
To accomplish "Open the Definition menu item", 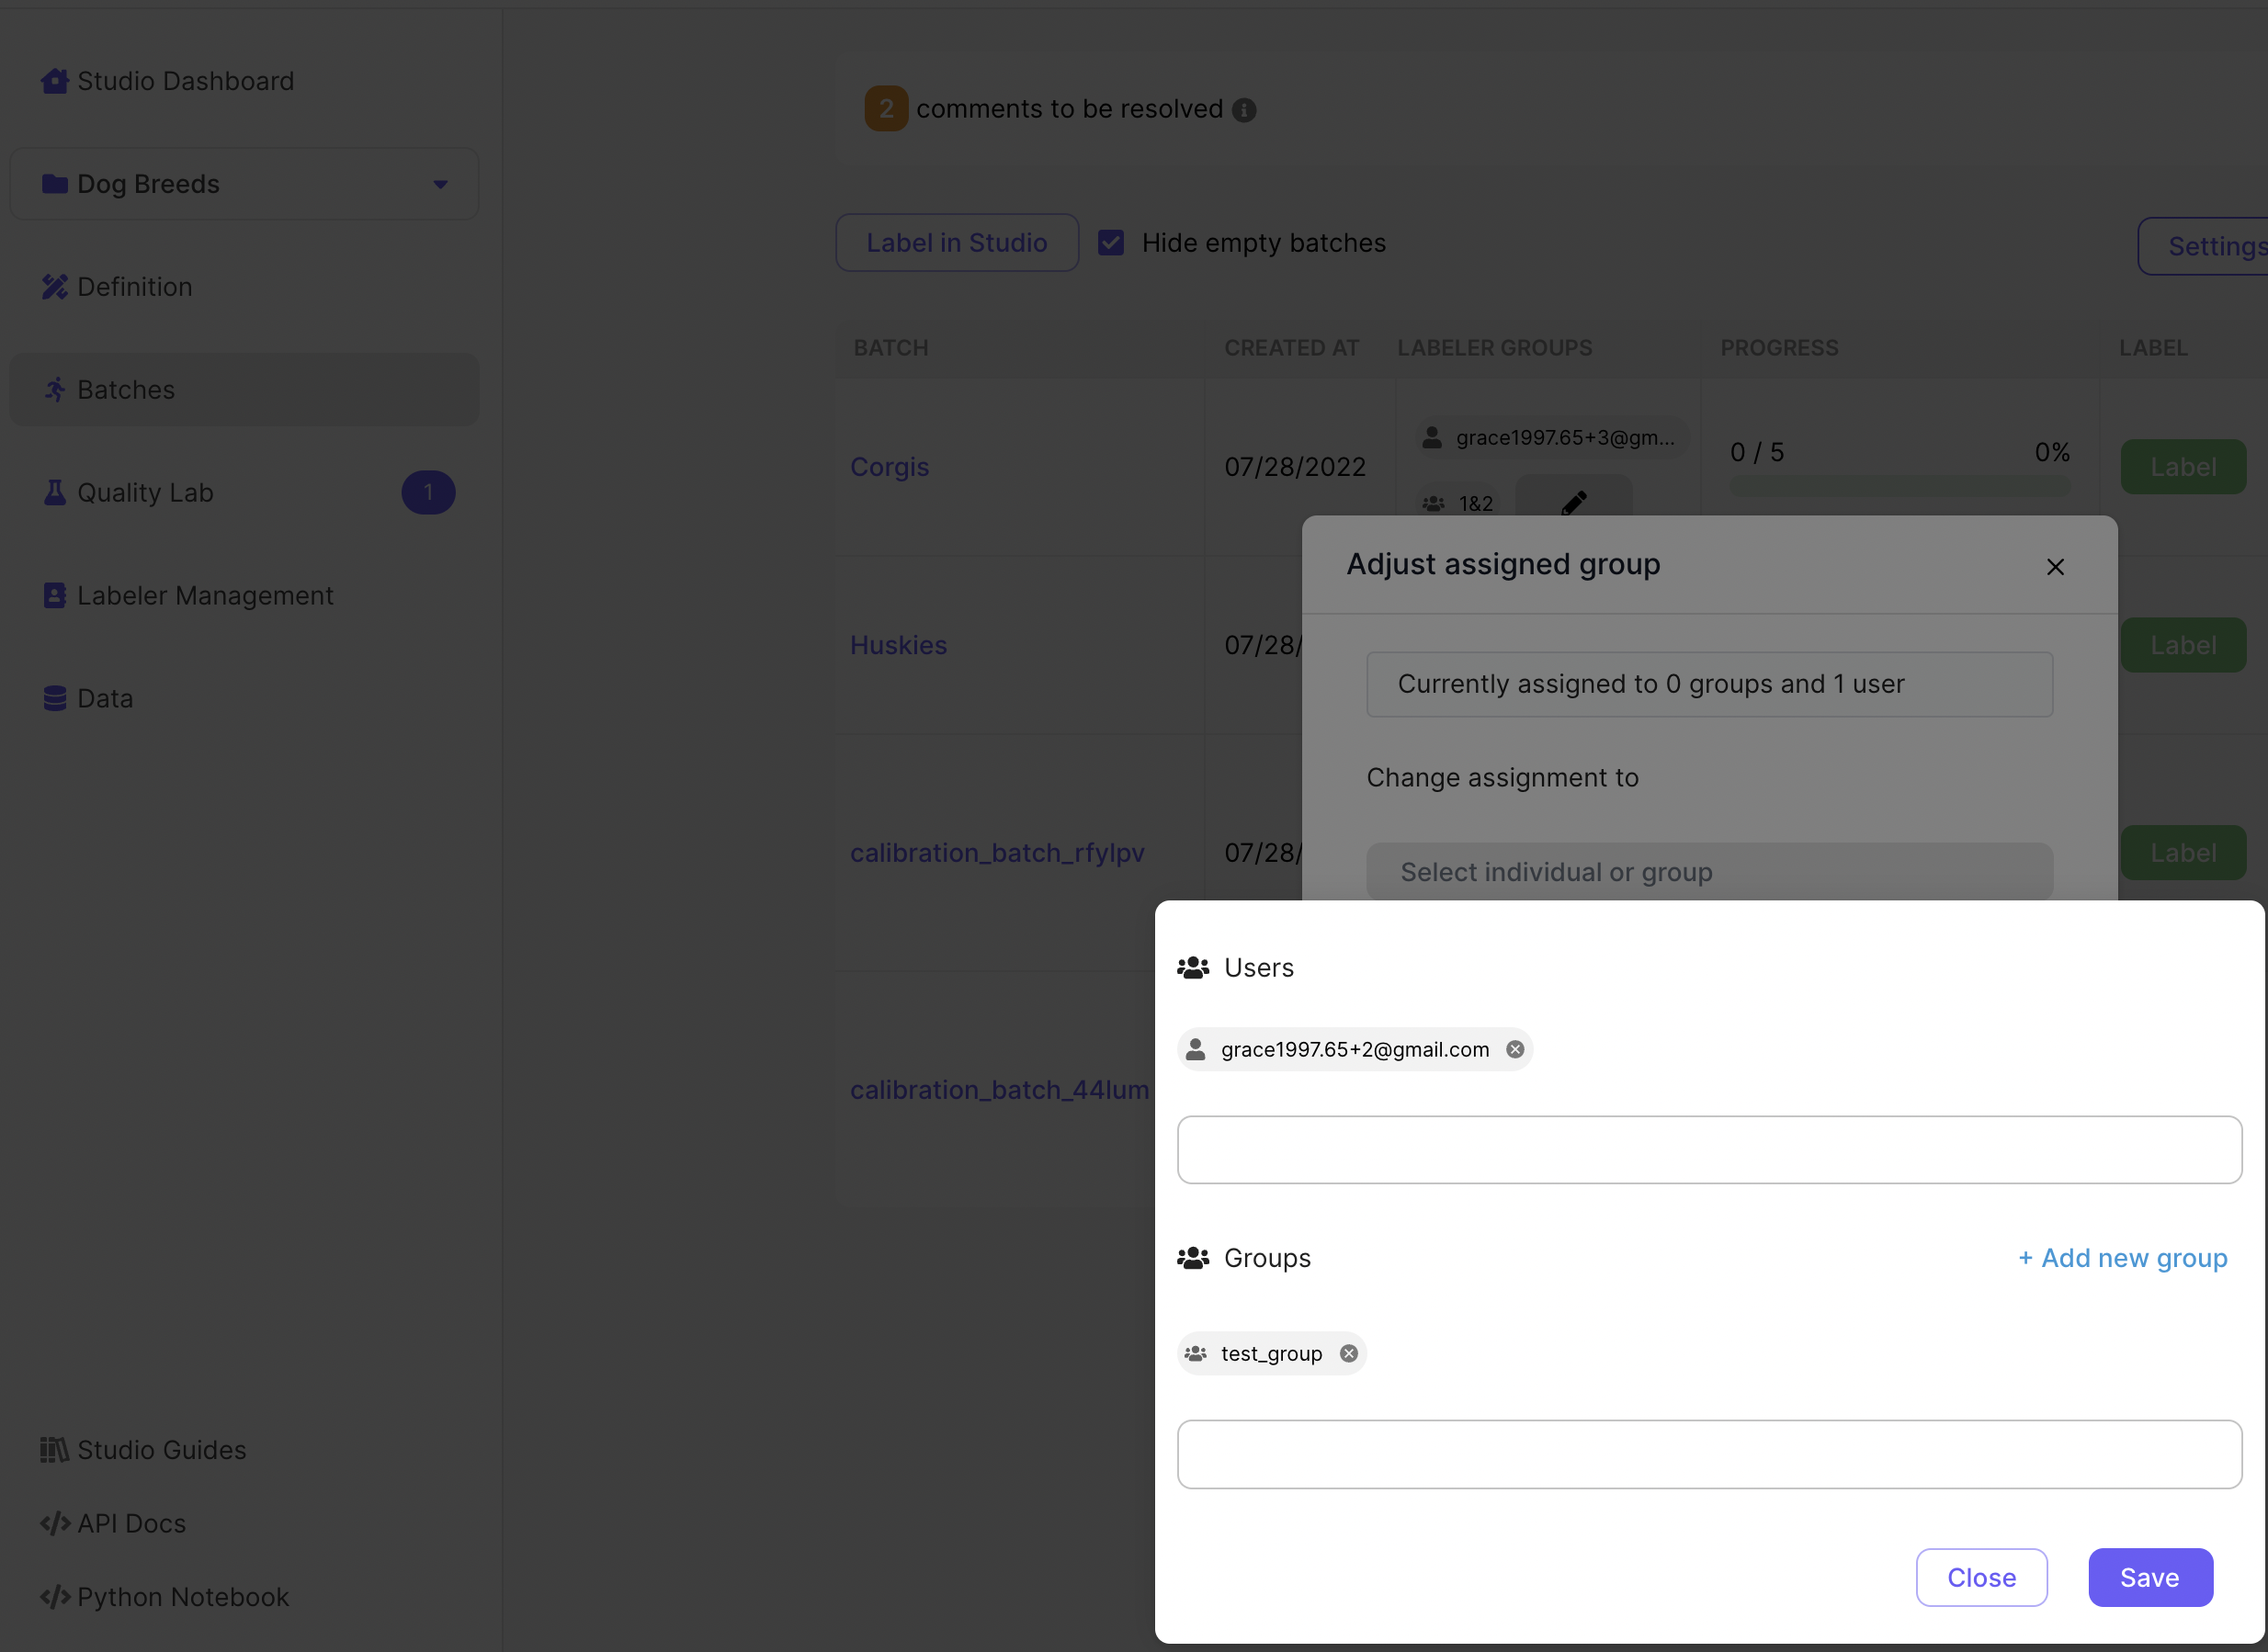I will (x=134, y=287).
